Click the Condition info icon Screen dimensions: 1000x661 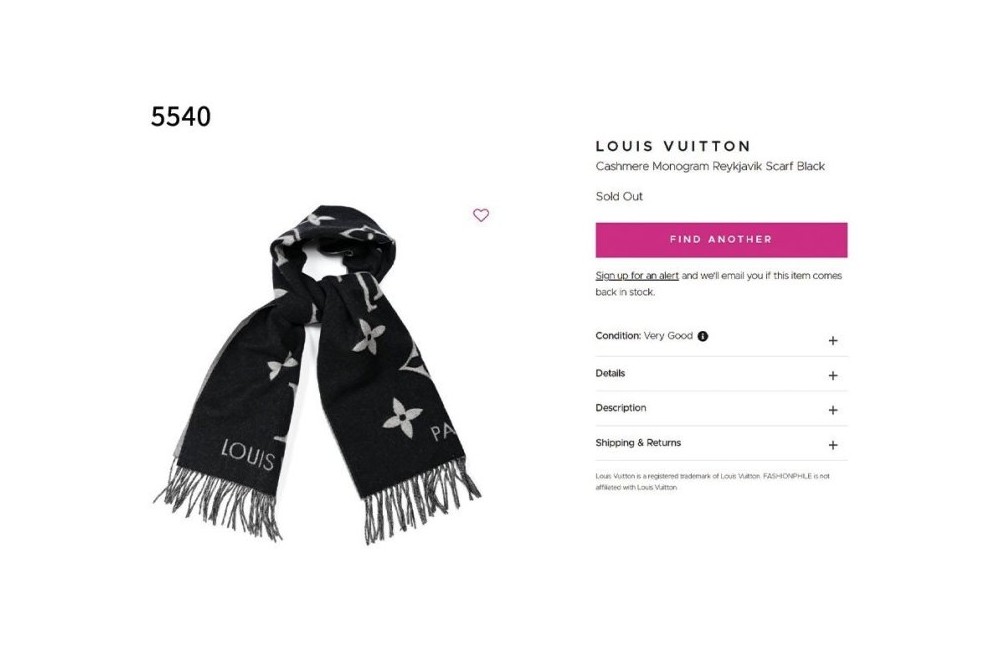click(x=703, y=336)
